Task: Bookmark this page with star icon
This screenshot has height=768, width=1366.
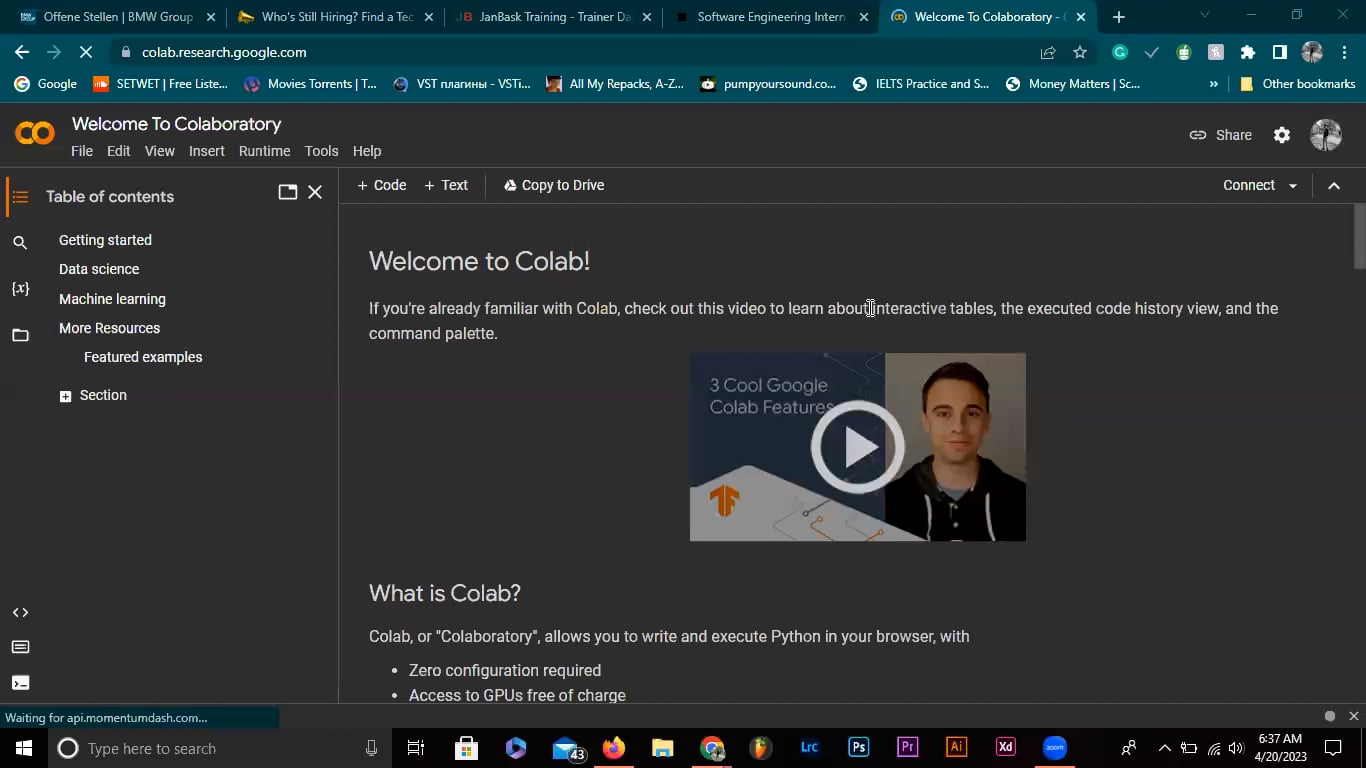Action: 1080,52
